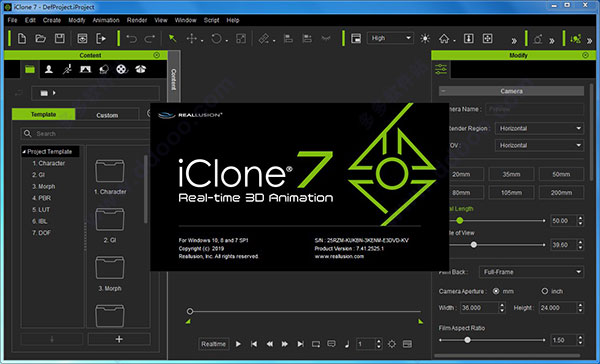
Task: Click the plus add button in Content
Action: pyautogui.click(x=119, y=339)
